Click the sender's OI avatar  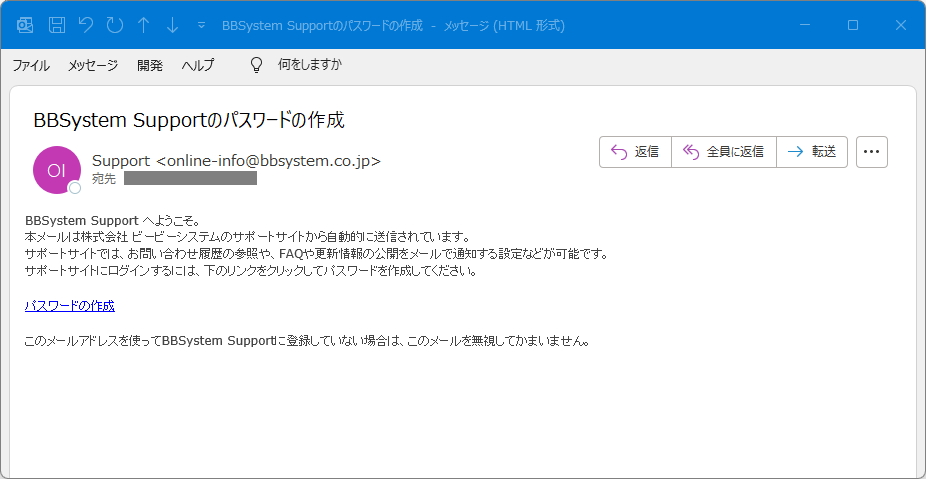click(x=56, y=169)
